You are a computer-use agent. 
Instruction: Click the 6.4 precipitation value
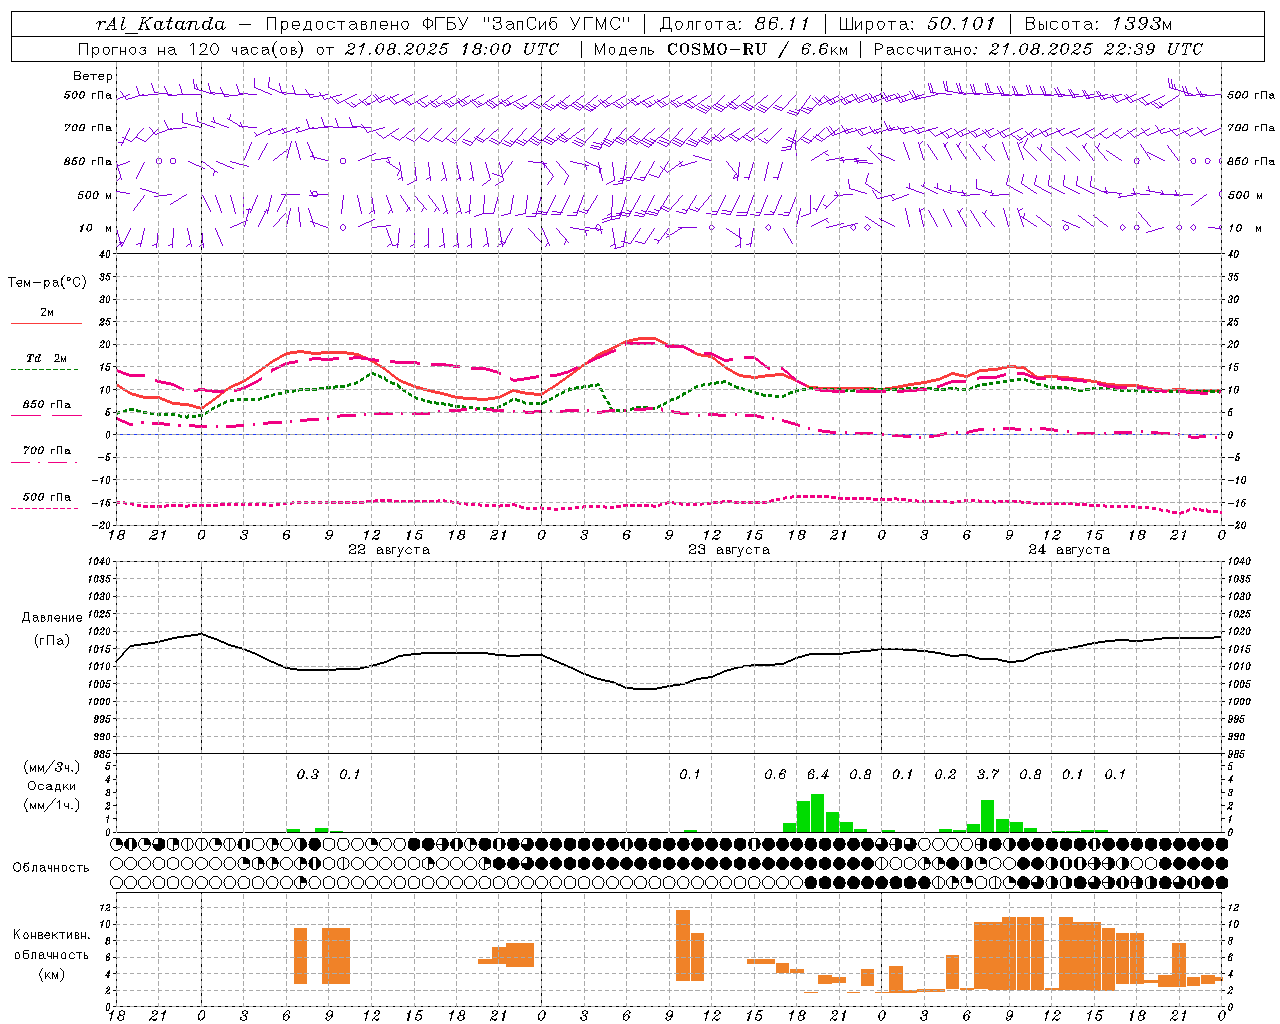(x=818, y=774)
